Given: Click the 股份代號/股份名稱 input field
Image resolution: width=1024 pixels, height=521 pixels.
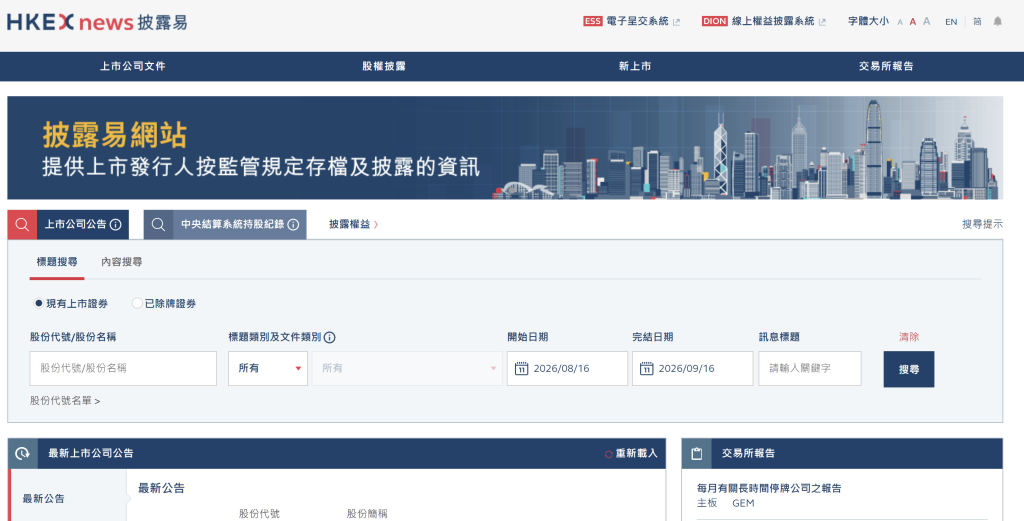Looking at the screenshot, I should tap(123, 368).
